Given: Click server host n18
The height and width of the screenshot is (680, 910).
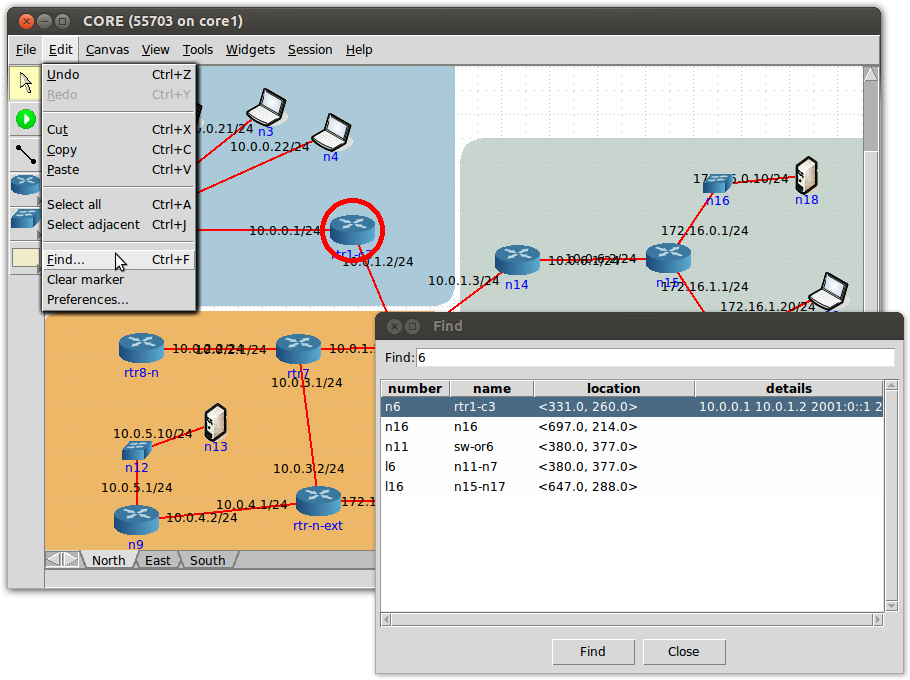Looking at the screenshot, I should pyautogui.click(x=806, y=175).
